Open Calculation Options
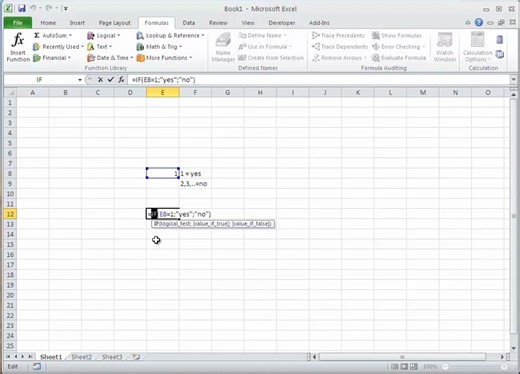The width and height of the screenshot is (520, 374). point(477,47)
